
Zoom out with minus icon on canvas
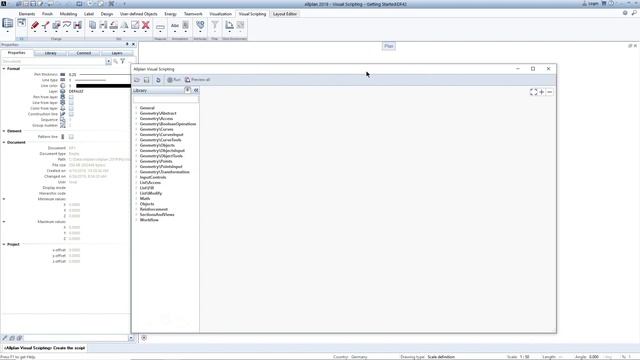point(549,92)
